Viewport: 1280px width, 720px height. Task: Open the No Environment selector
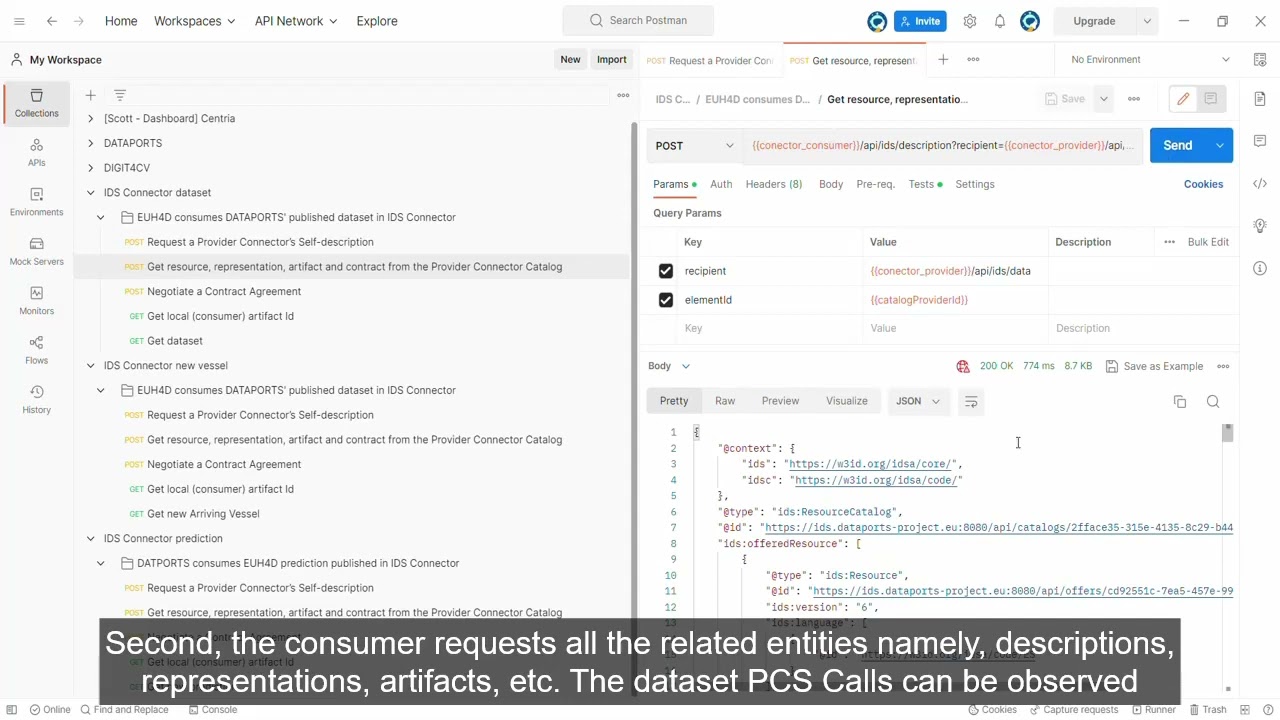(1150, 60)
